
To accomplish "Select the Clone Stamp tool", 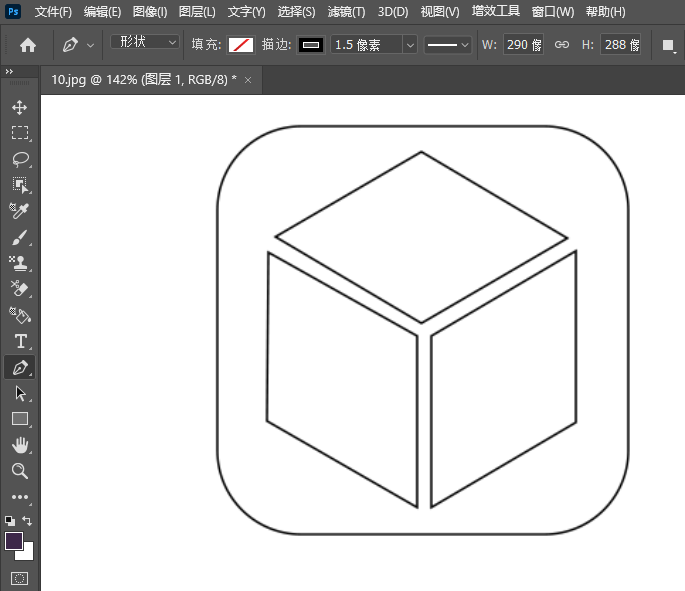I will click(20, 264).
